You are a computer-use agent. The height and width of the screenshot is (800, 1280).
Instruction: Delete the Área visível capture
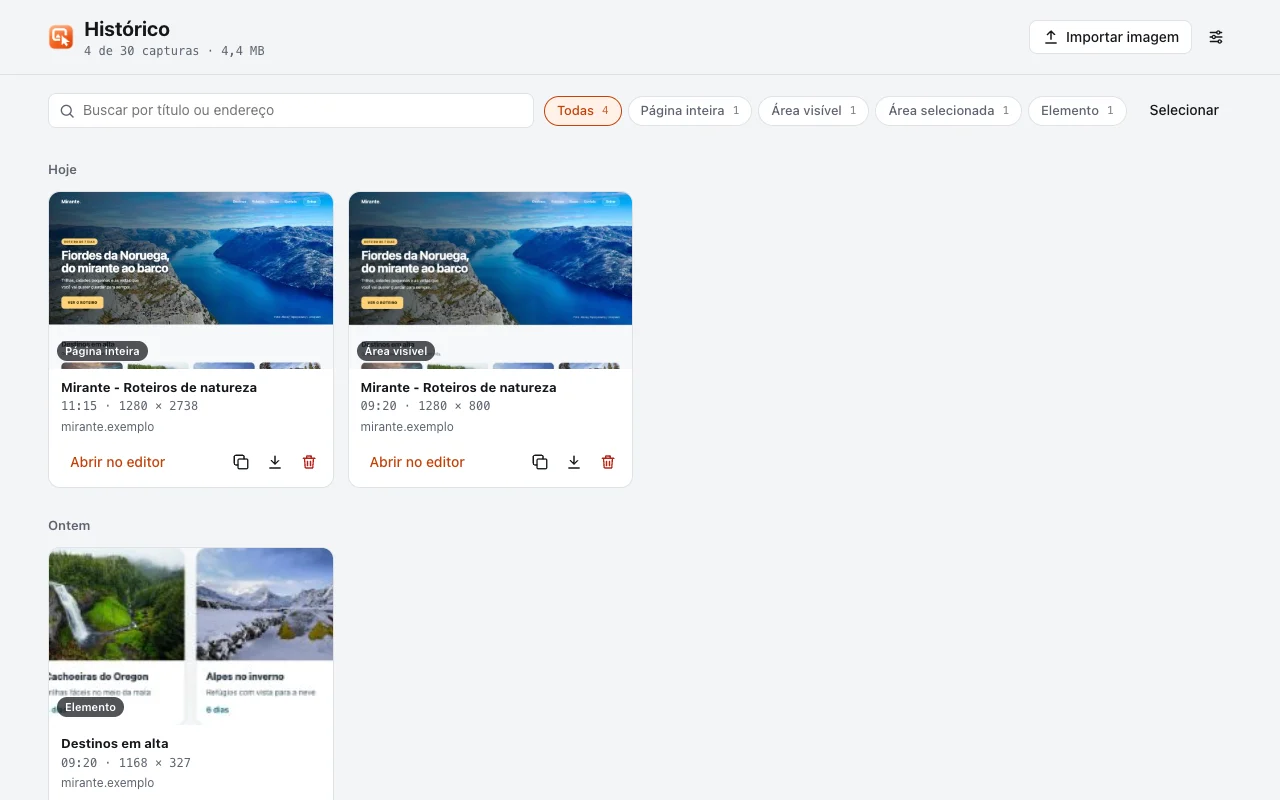608,462
